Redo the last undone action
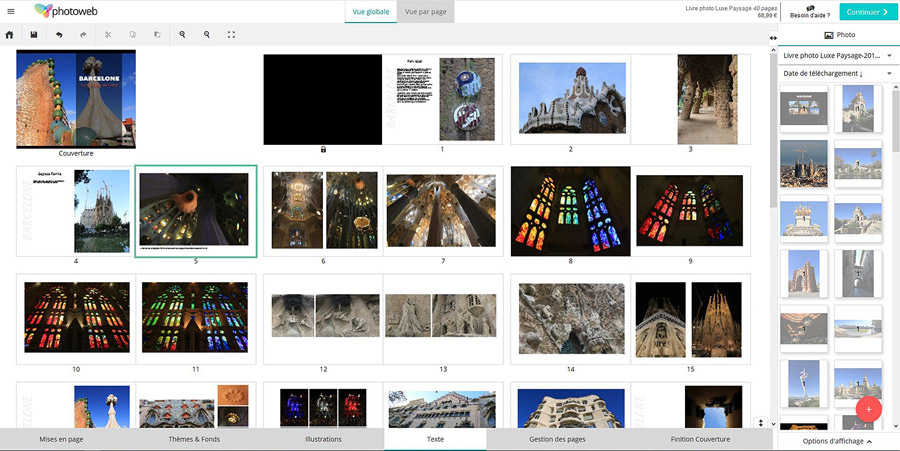Viewport: 900px width, 451px height. click(x=83, y=35)
